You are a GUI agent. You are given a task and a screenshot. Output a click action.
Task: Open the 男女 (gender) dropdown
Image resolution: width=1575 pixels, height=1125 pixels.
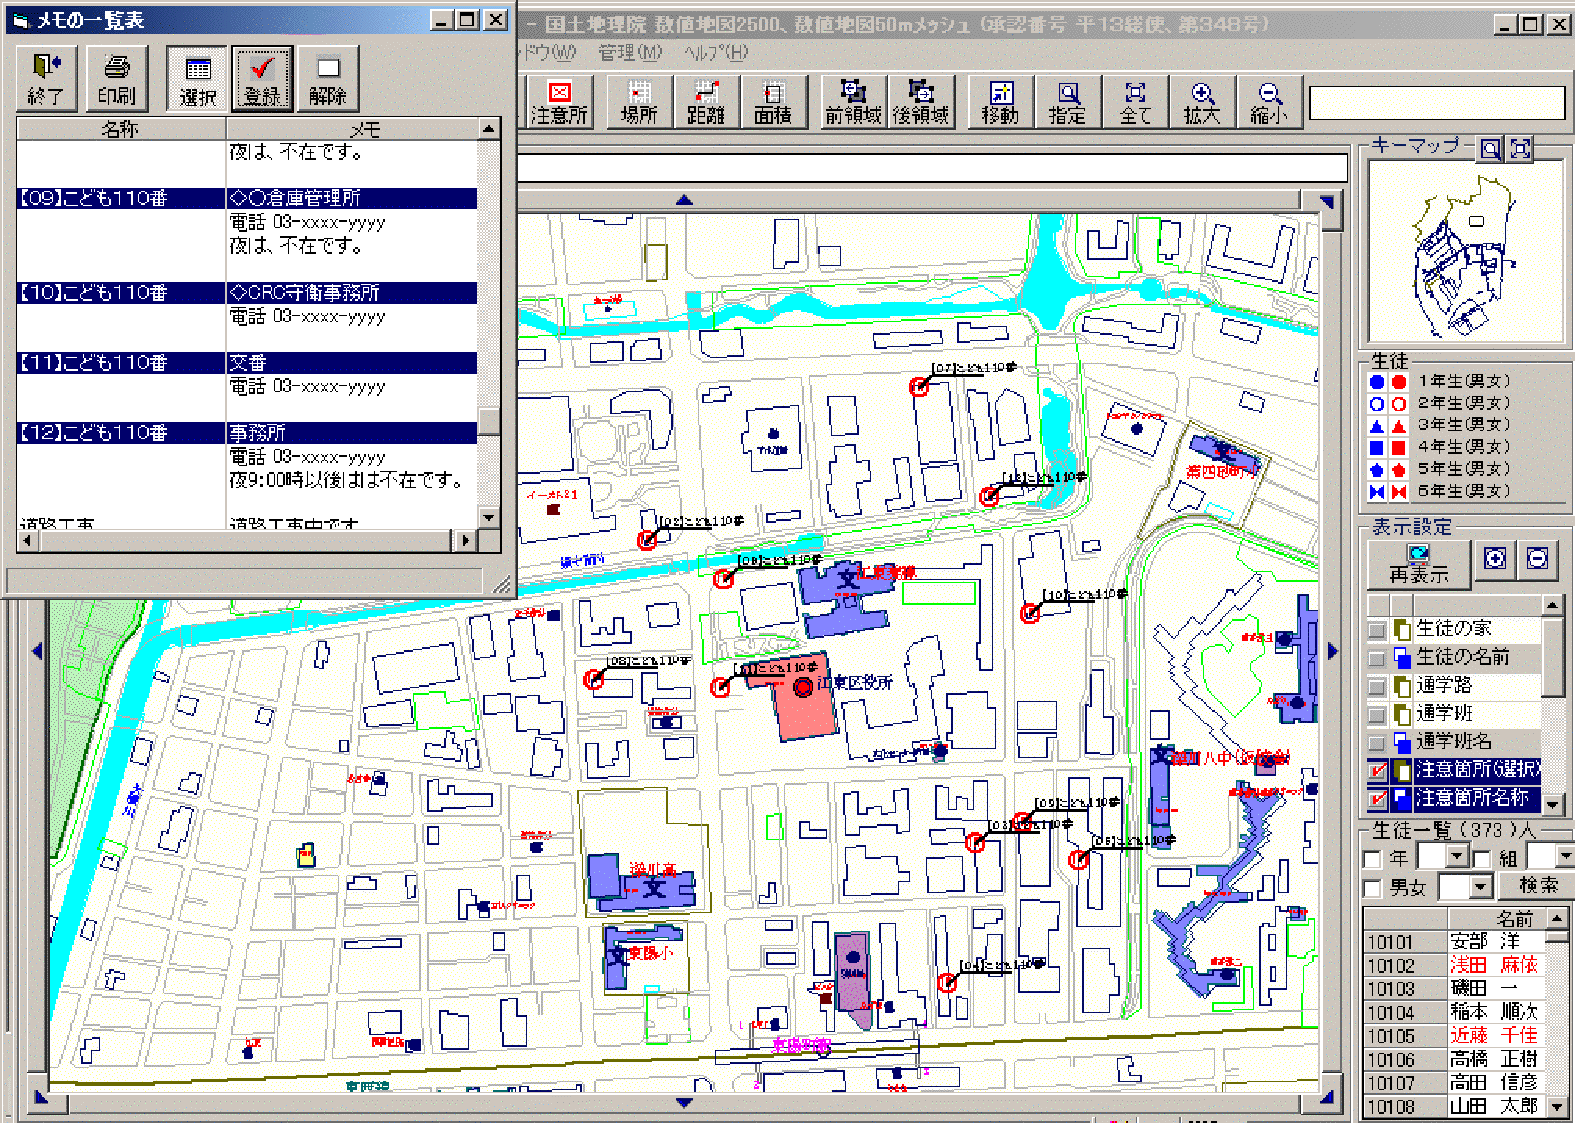[x=1481, y=886]
